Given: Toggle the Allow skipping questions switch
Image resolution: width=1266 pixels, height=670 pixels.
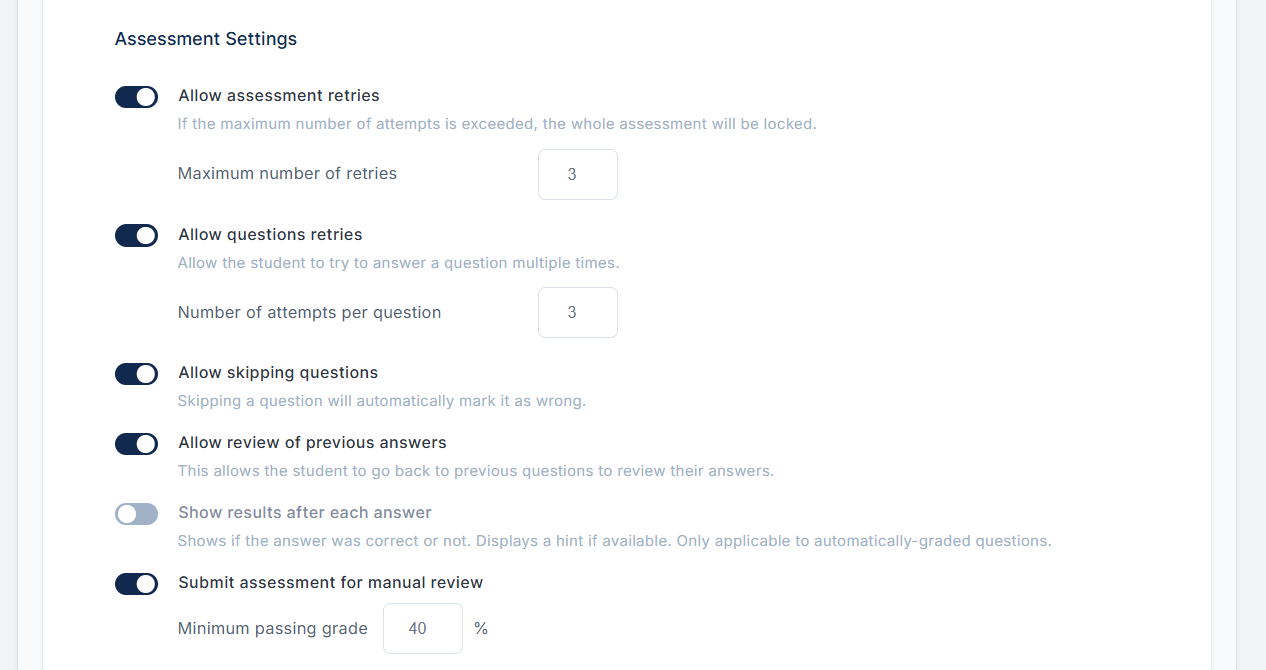Looking at the screenshot, I should click(136, 374).
